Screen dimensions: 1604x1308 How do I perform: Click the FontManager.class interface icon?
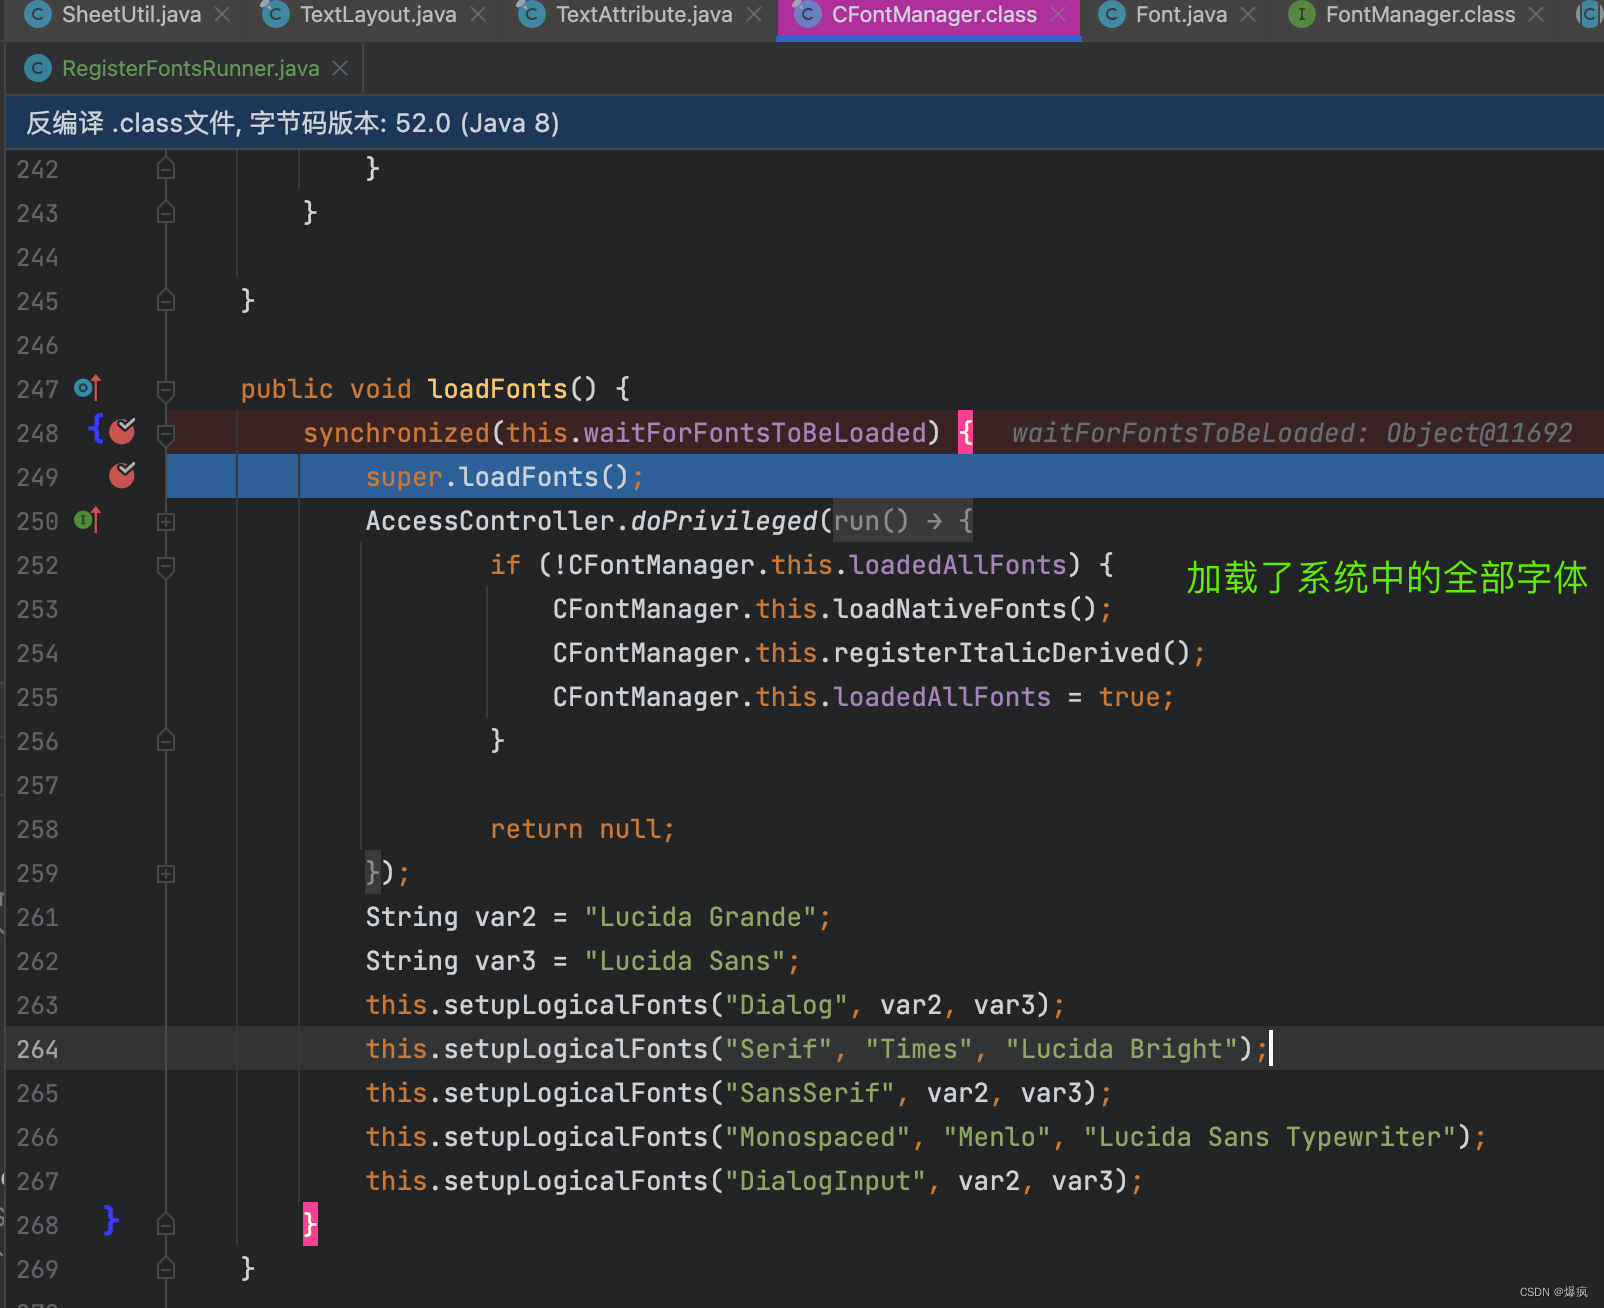[x=1301, y=15]
